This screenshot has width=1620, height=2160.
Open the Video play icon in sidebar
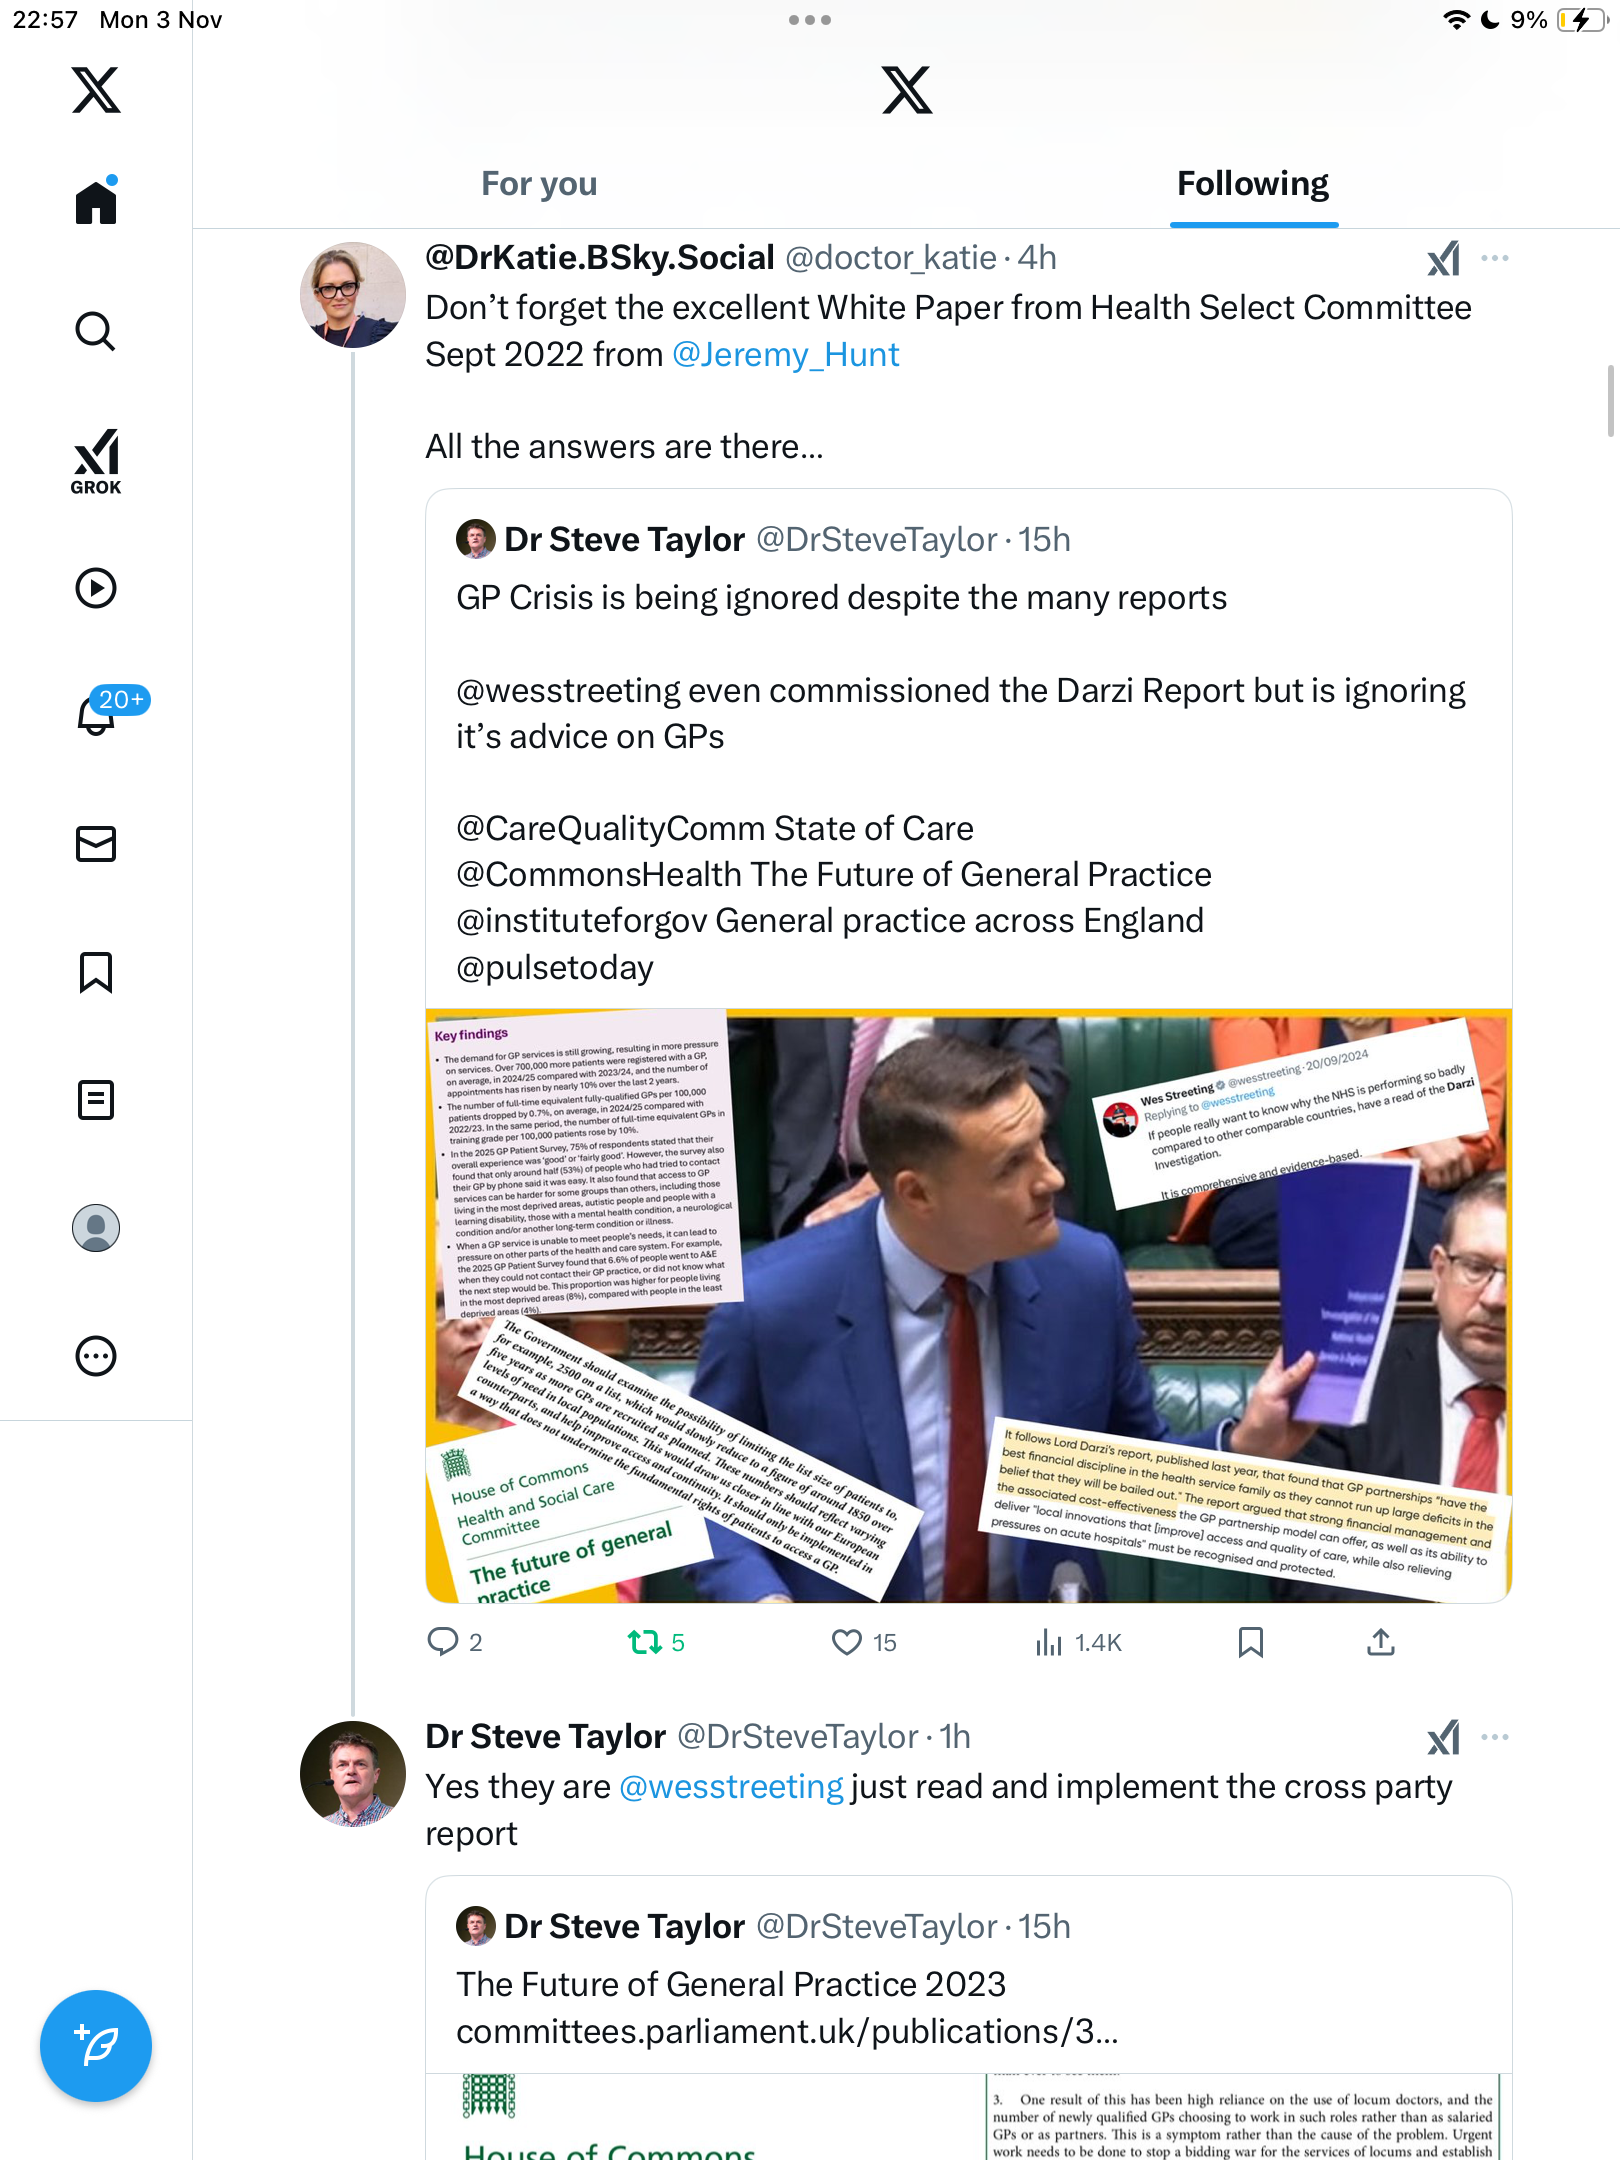pos(95,588)
